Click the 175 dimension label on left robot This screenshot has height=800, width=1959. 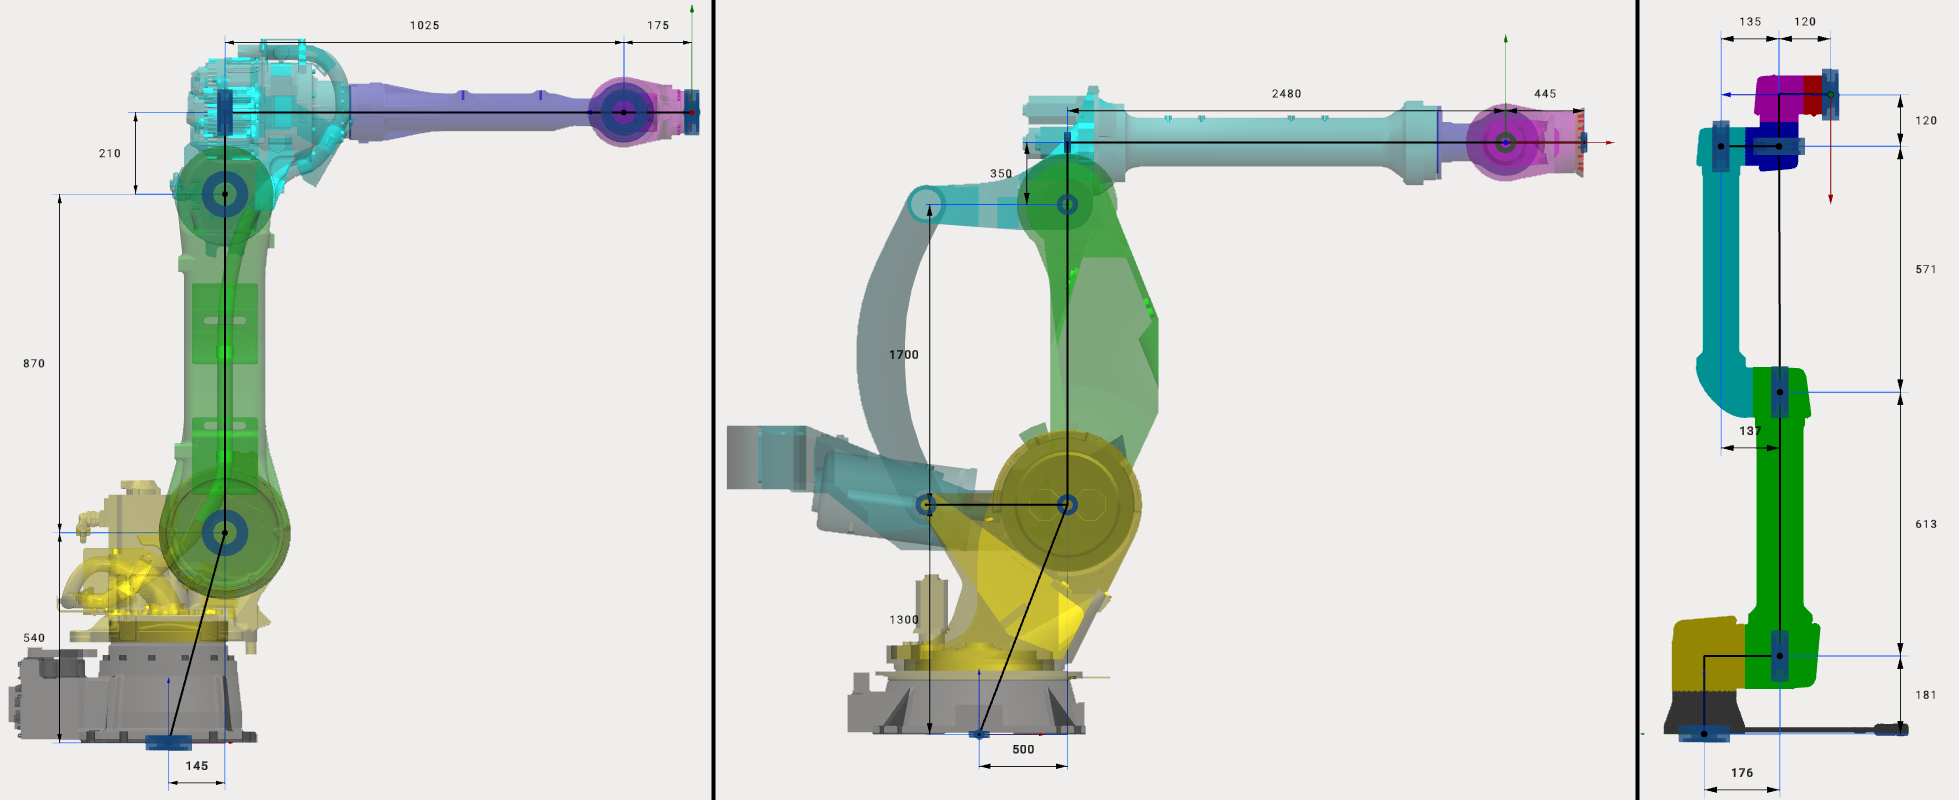(658, 25)
